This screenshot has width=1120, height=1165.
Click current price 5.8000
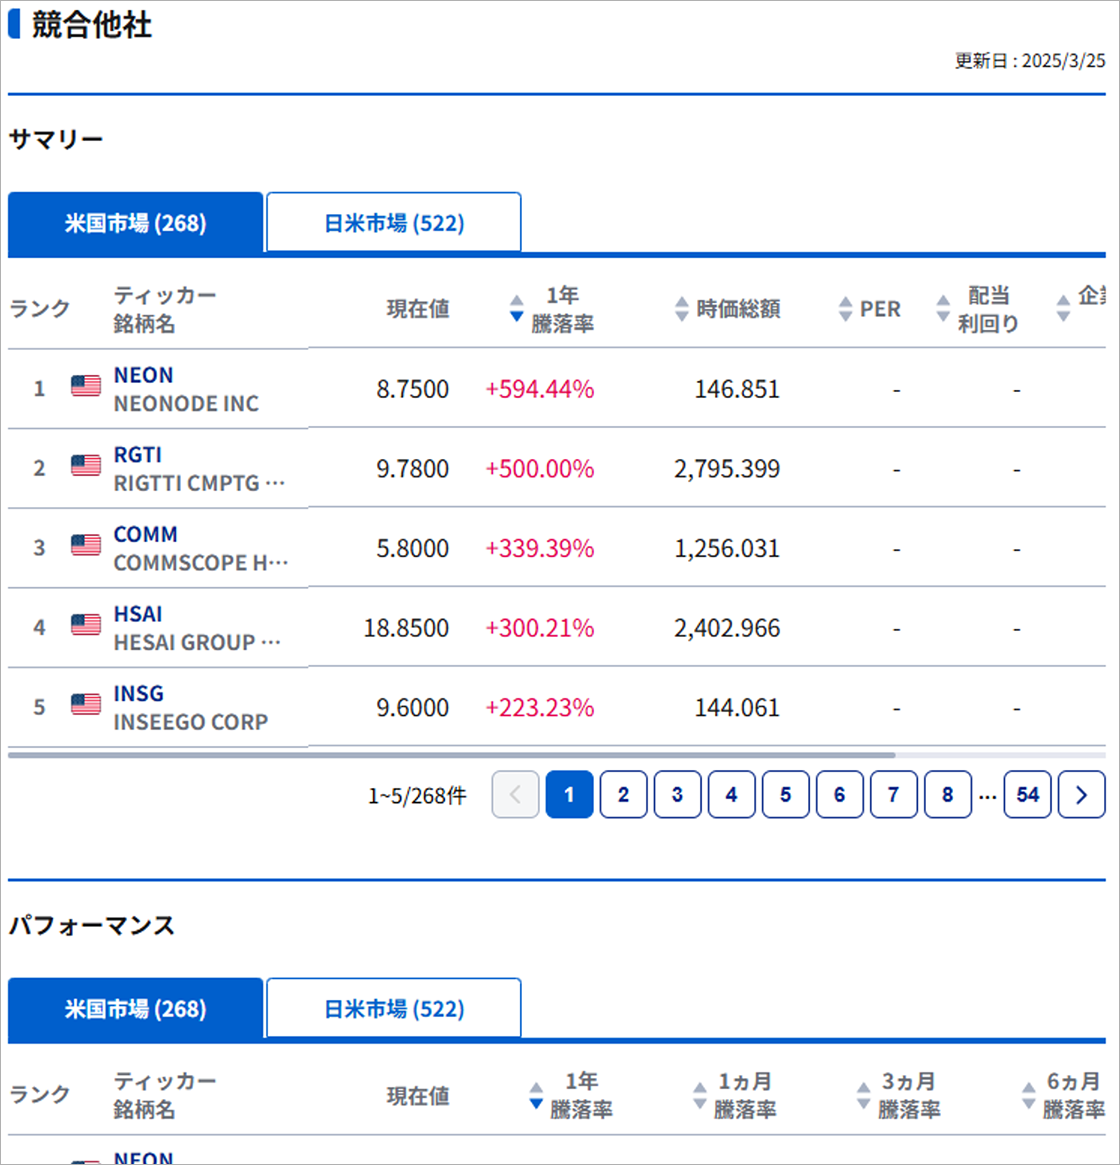(x=412, y=548)
